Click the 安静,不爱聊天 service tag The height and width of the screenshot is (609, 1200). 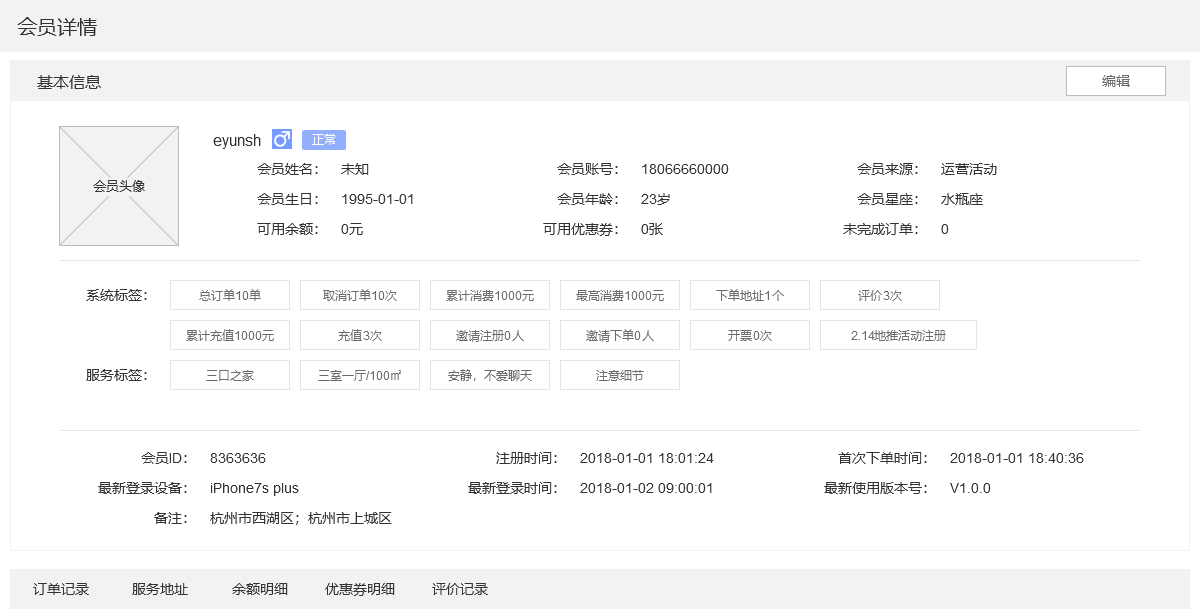[490, 375]
